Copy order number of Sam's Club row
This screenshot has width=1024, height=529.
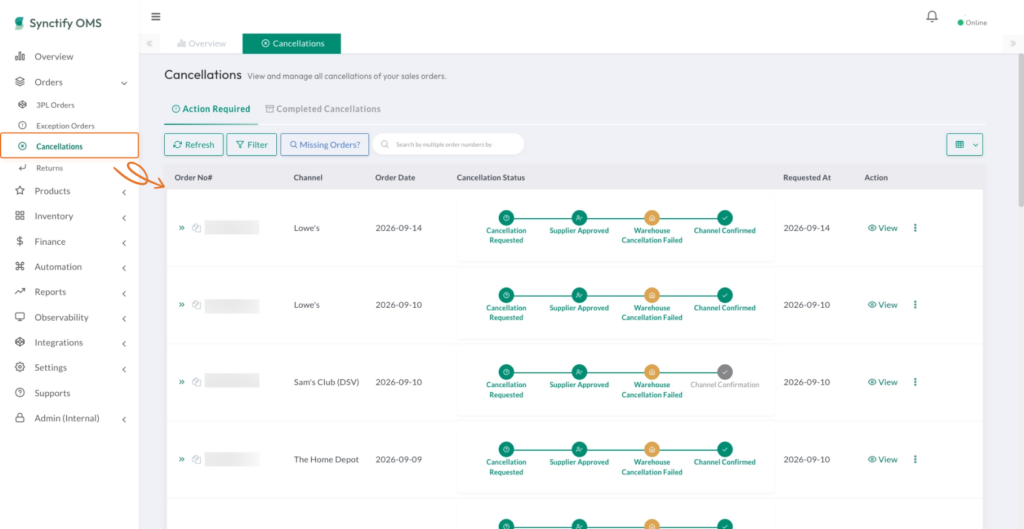(197, 382)
